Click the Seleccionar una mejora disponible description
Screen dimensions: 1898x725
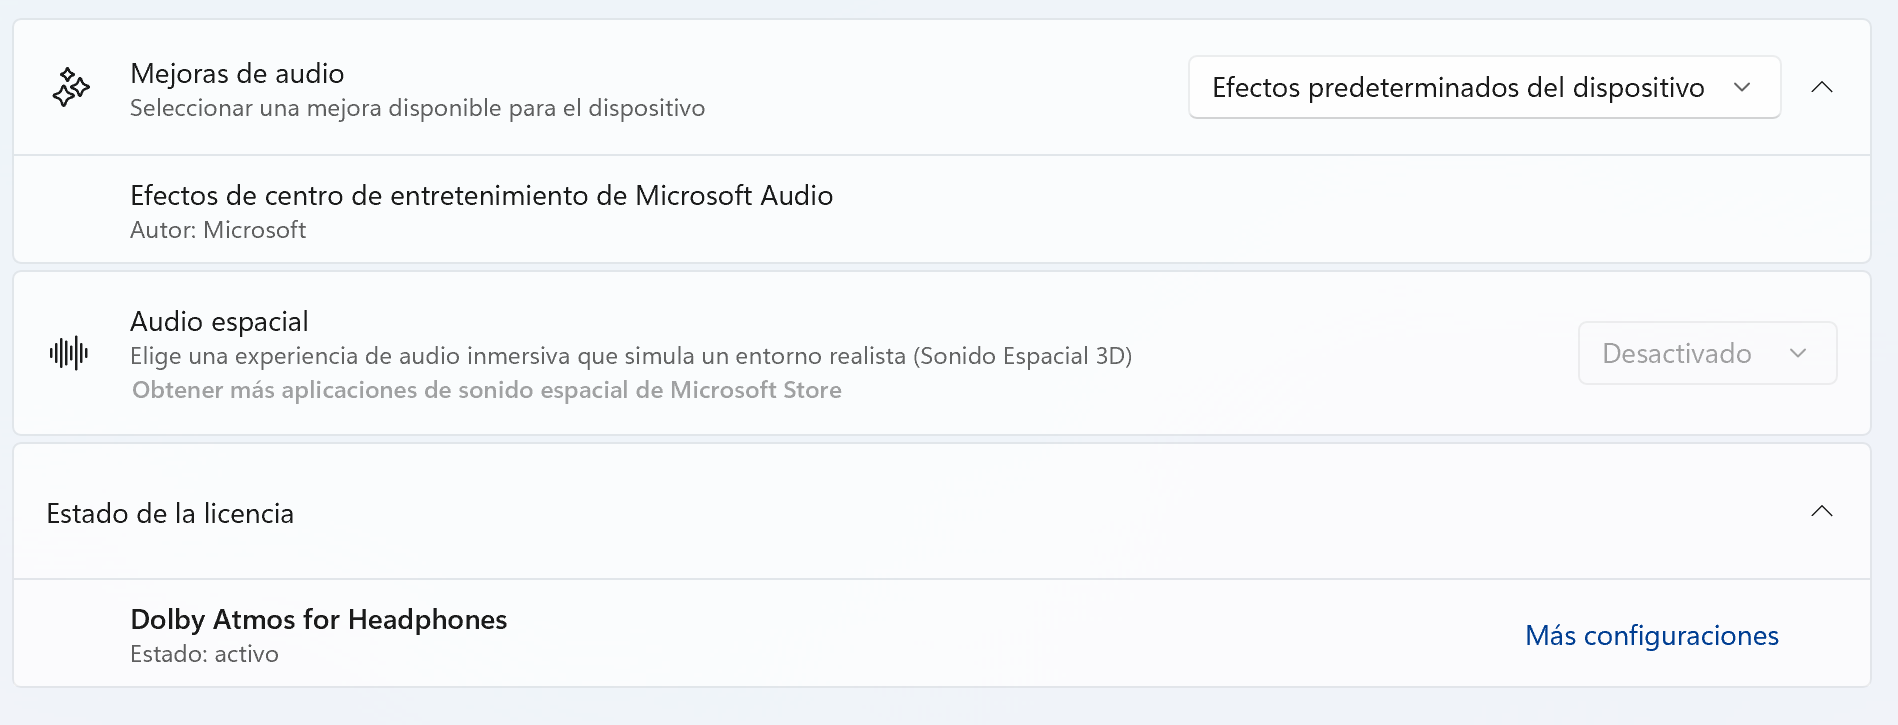pos(417,108)
